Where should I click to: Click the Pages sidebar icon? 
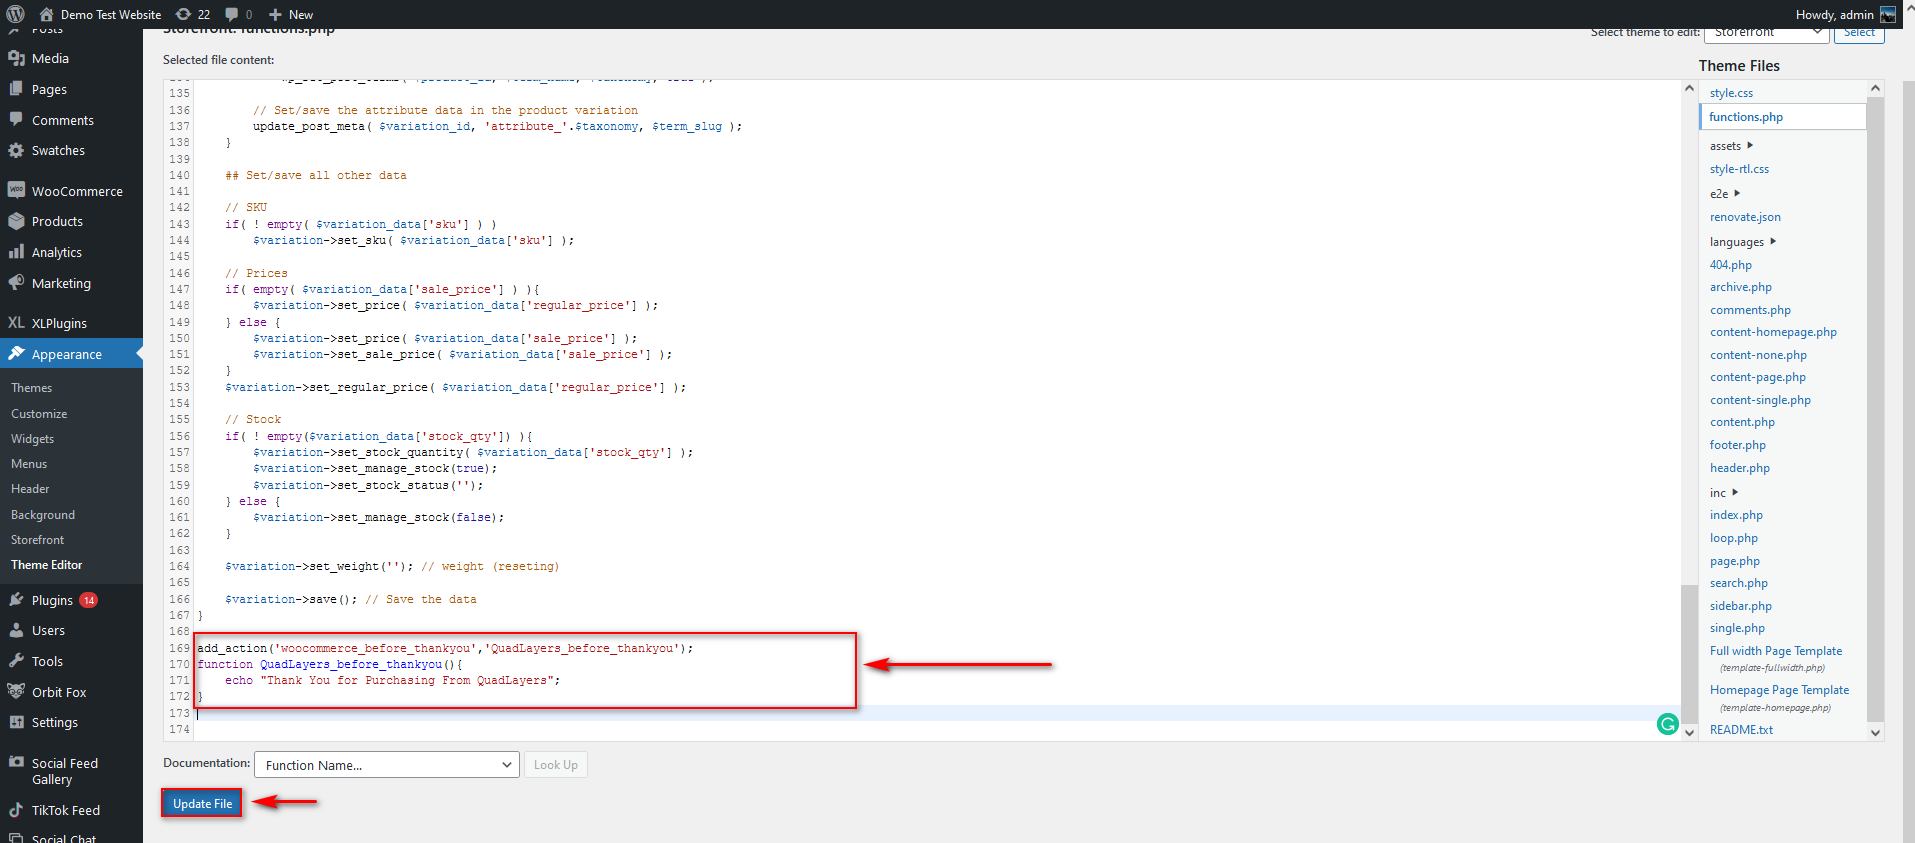tap(16, 89)
